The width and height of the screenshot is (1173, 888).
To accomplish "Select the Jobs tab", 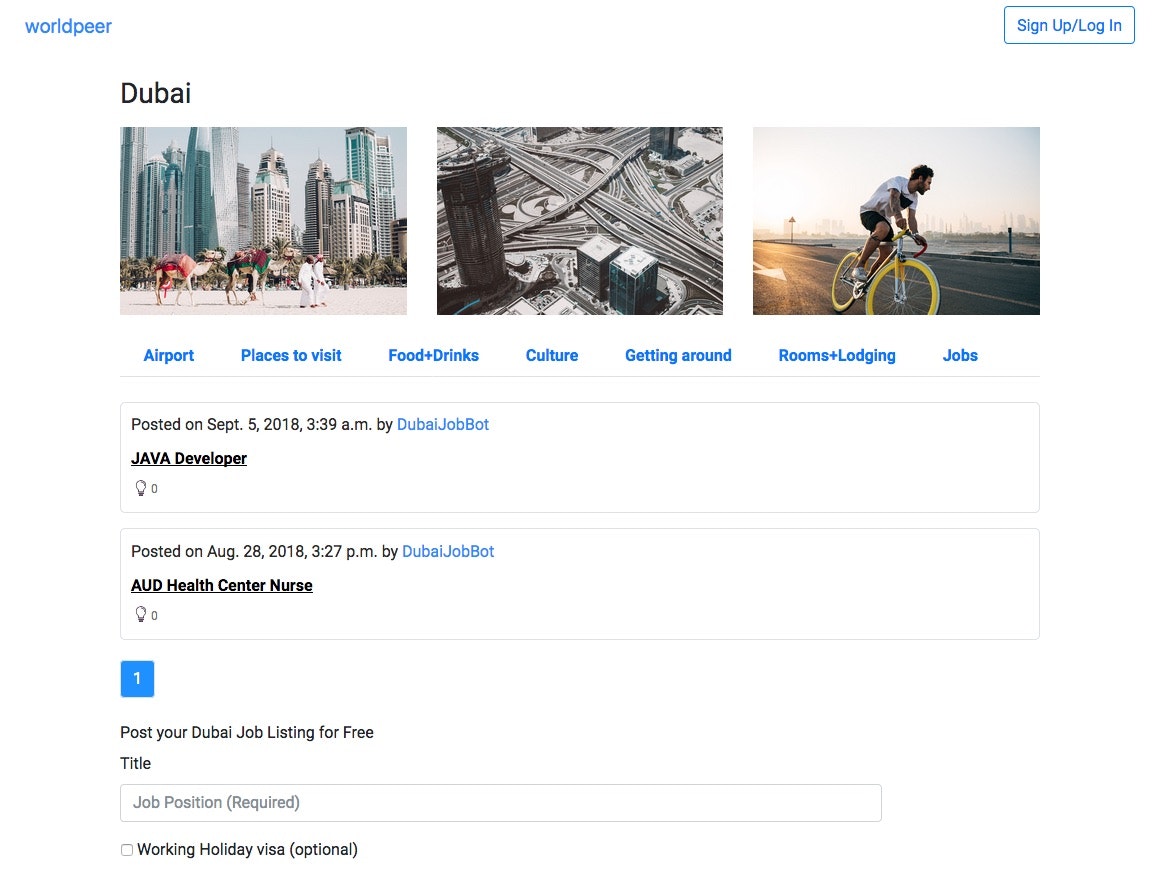I will point(959,355).
